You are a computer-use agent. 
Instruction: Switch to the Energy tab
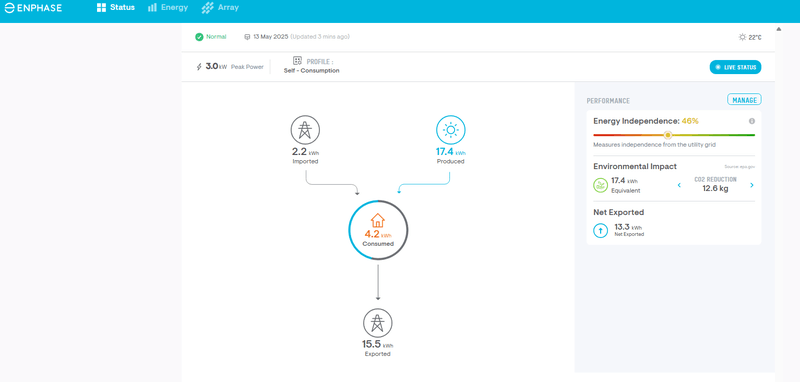[168, 8]
